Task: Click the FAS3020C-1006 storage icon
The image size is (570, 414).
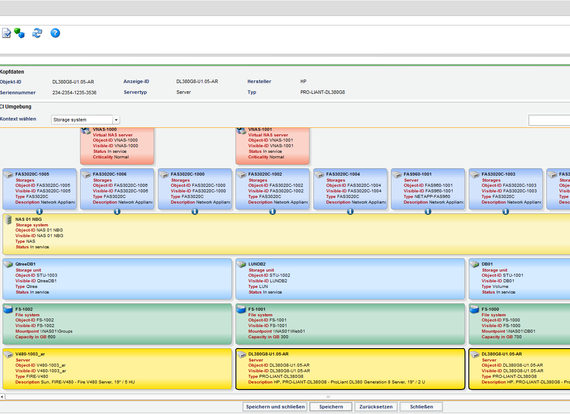Action: tap(86, 175)
